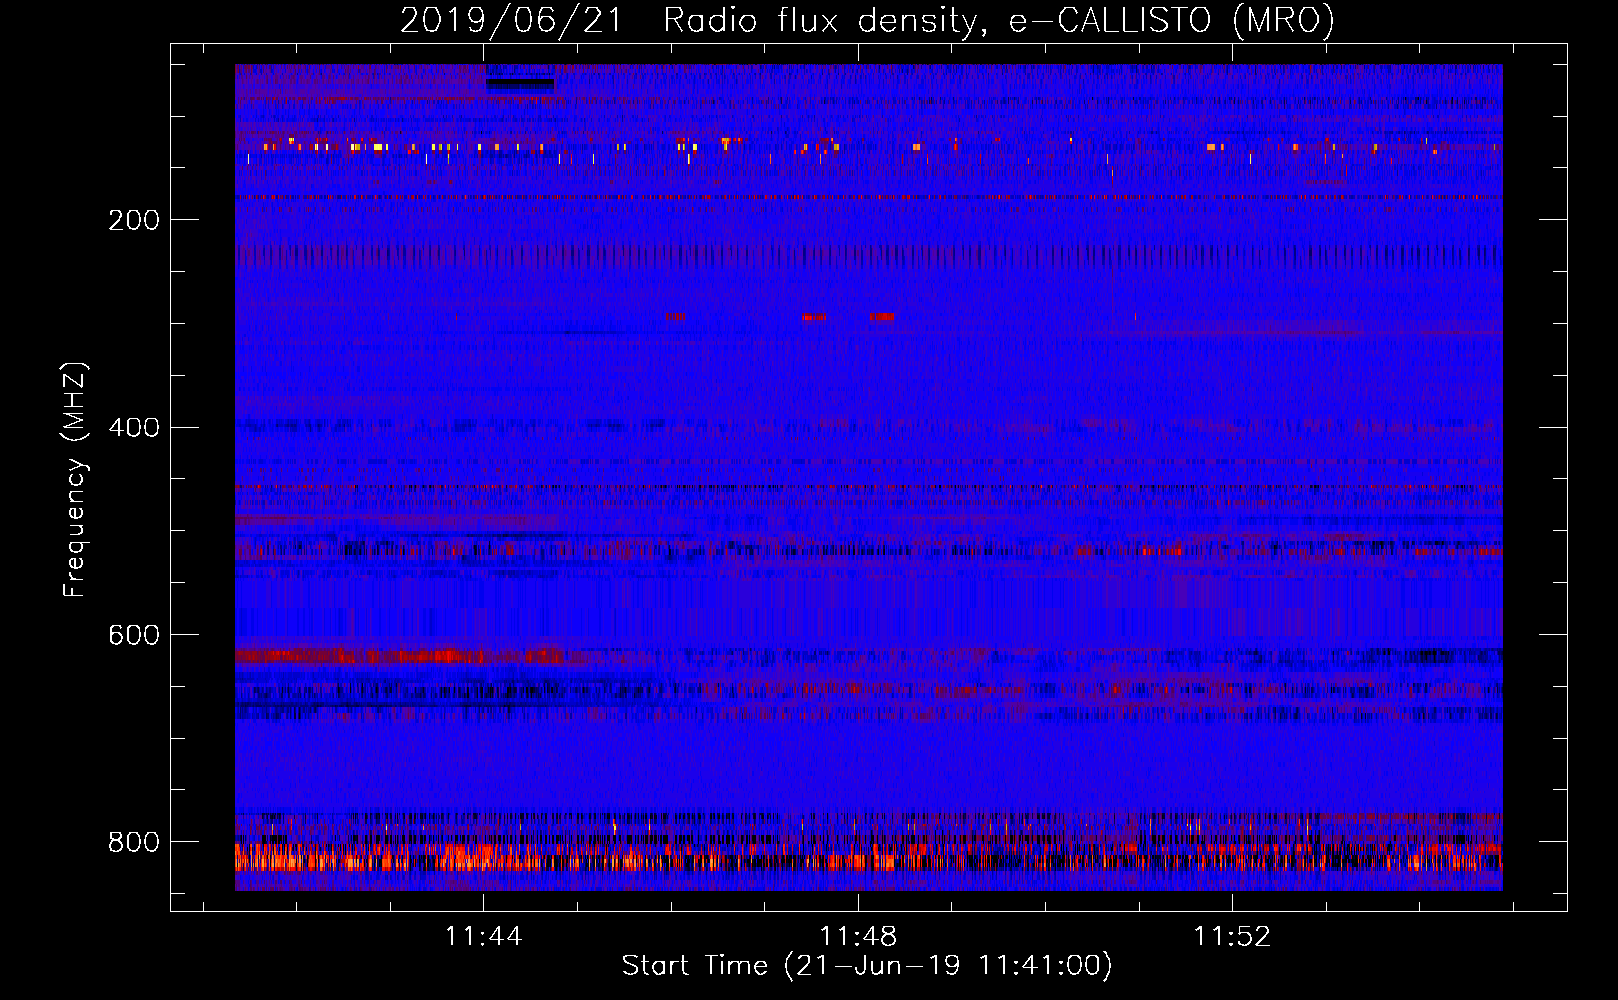Select the '600' frequency axis label
This screenshot has height=1000, width=1618.
coord(134,636)
